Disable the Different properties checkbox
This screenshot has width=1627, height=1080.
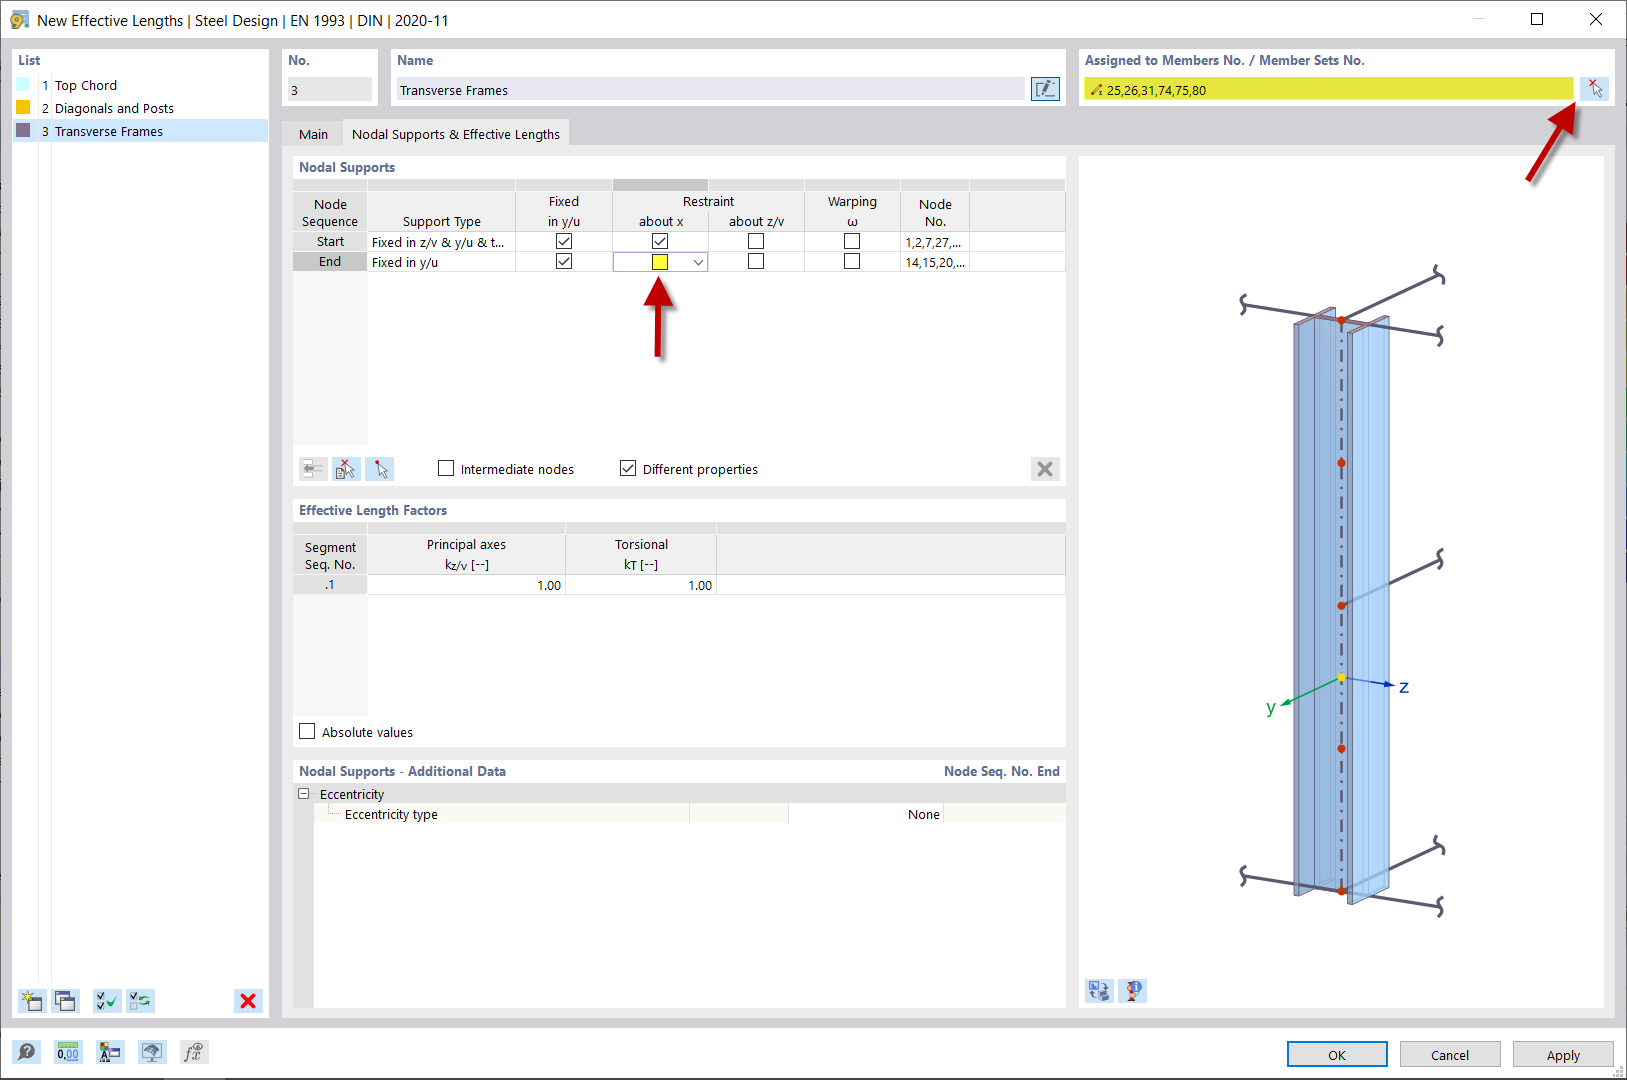tap(627, 467)
